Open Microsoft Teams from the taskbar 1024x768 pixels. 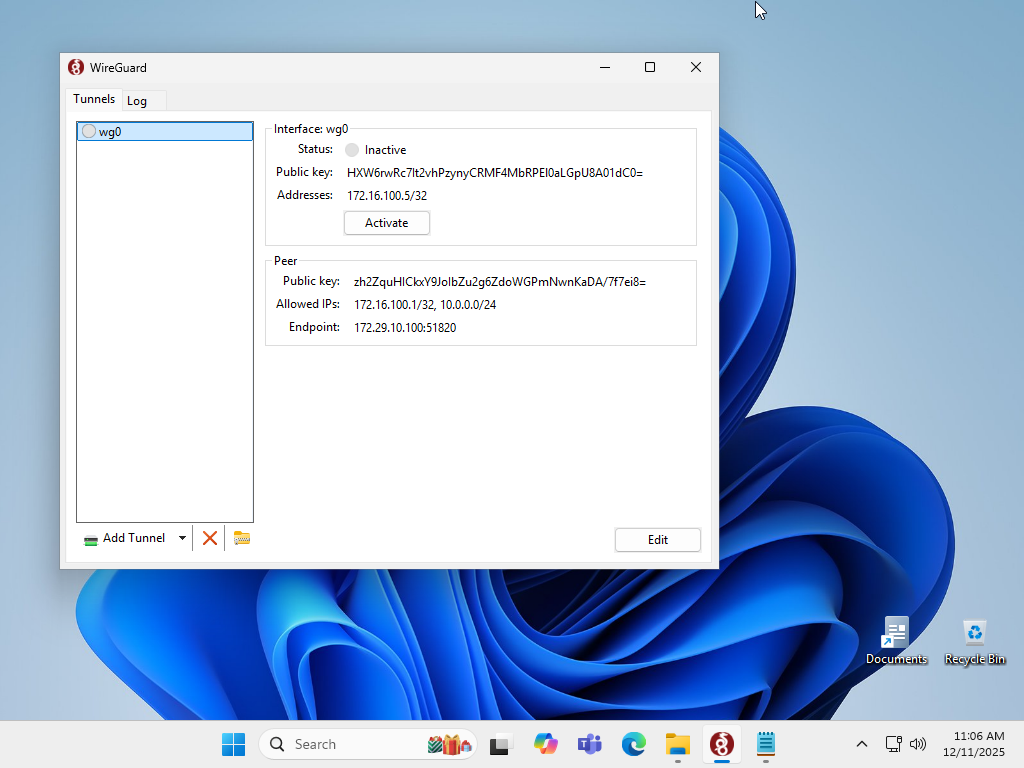tap(589, 744)
